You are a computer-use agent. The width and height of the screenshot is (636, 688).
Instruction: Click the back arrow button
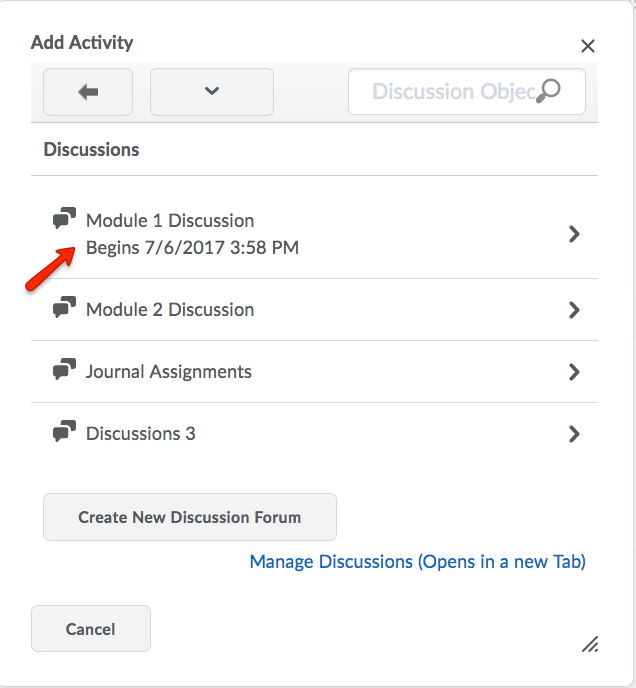tap(88, 92)
